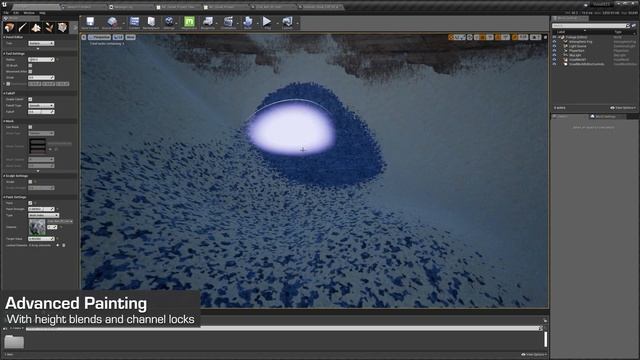Viewport: 640px width, 360px height.
Task: Click the Save Current toolbar icon
Action: (90, 22)
